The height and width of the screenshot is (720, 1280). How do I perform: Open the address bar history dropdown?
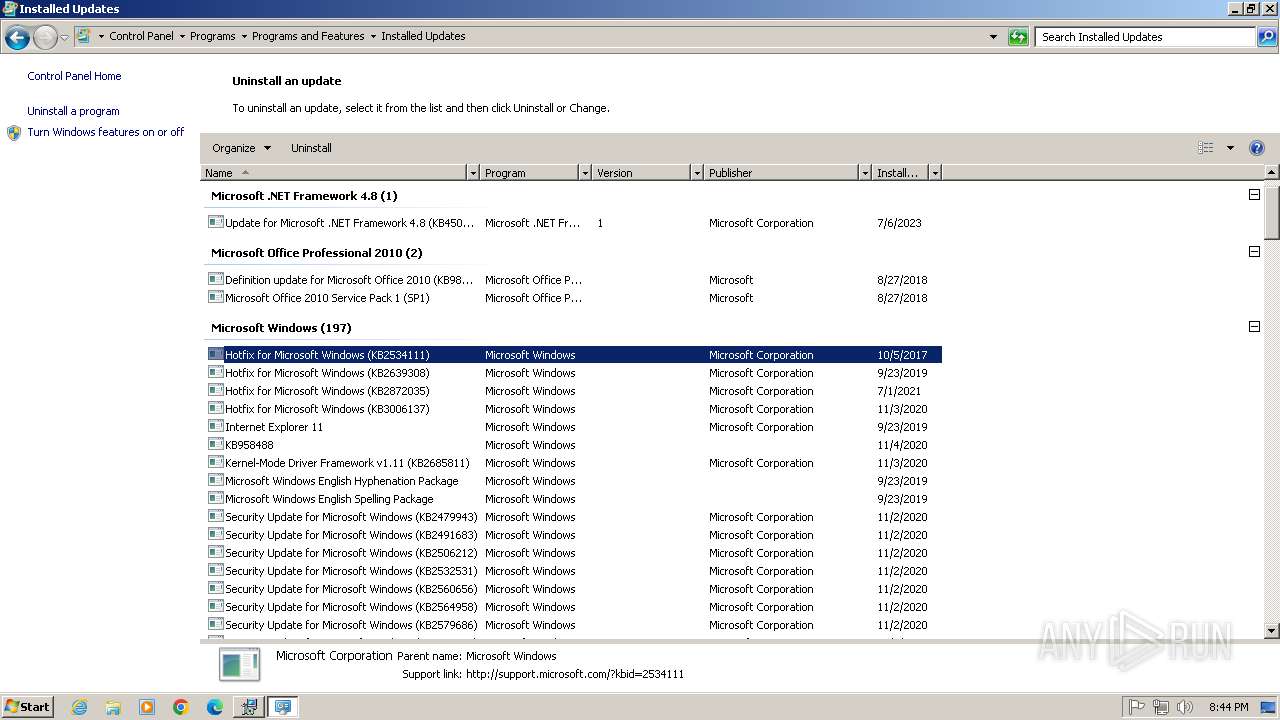pos(993,37)
